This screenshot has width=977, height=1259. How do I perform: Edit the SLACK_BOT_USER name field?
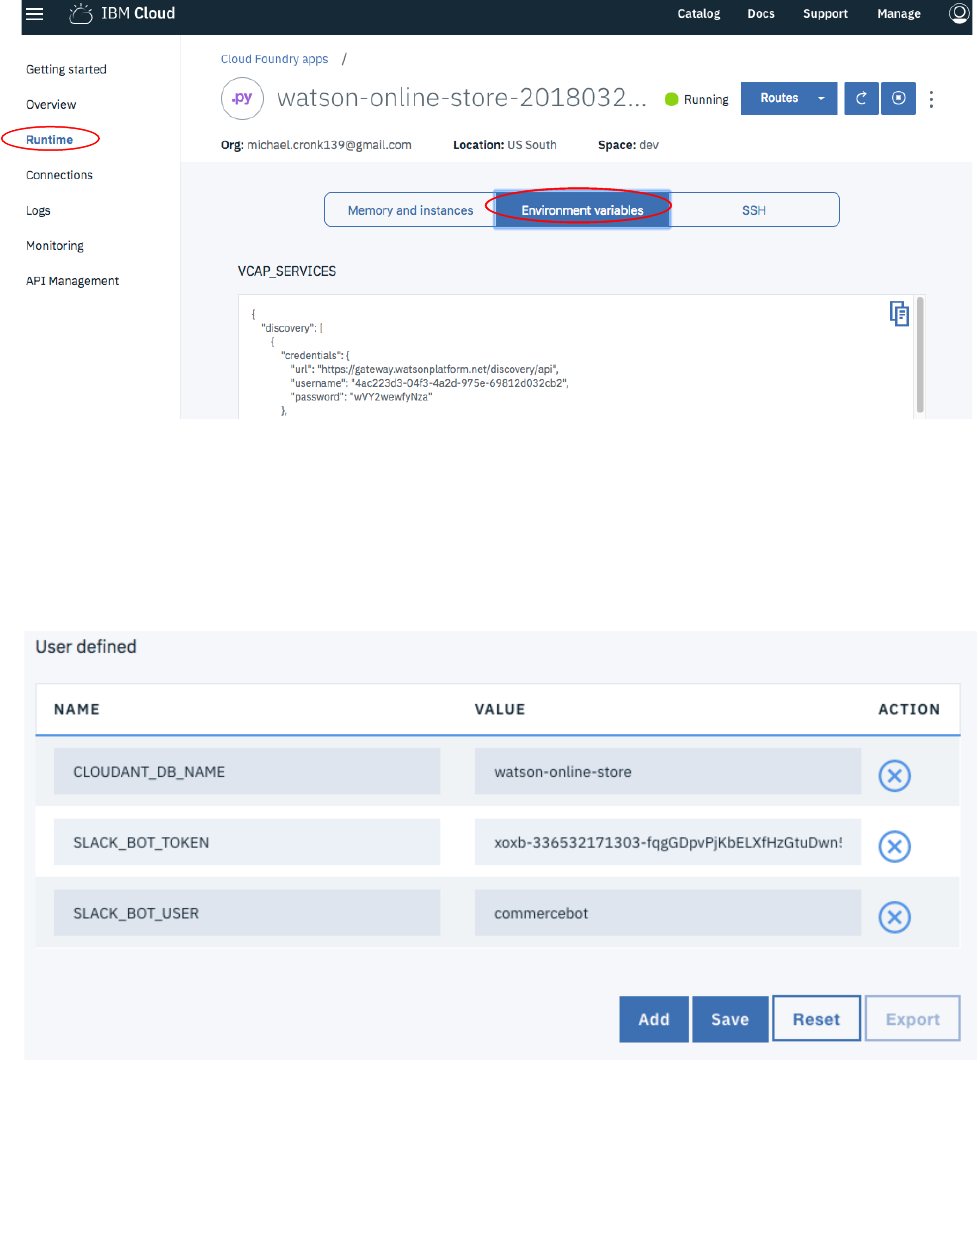(247, 913)
